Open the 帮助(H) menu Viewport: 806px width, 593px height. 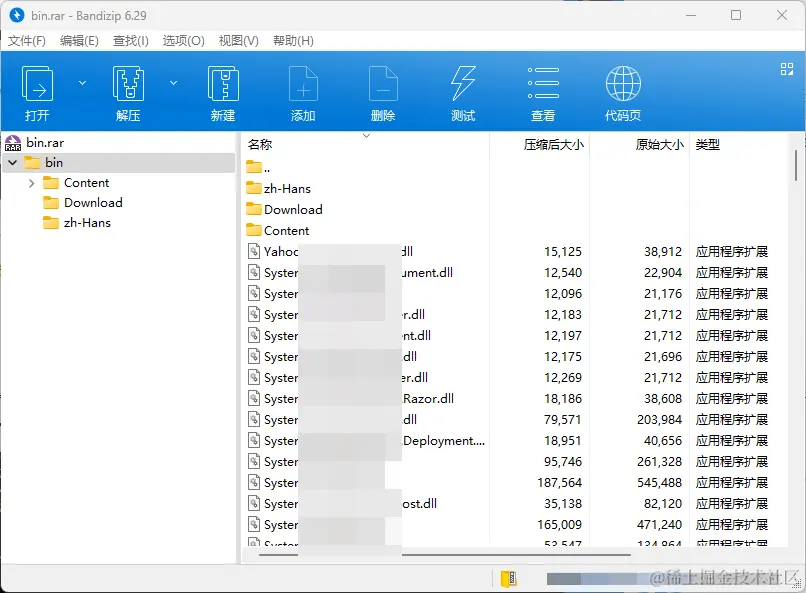[293, 41]
